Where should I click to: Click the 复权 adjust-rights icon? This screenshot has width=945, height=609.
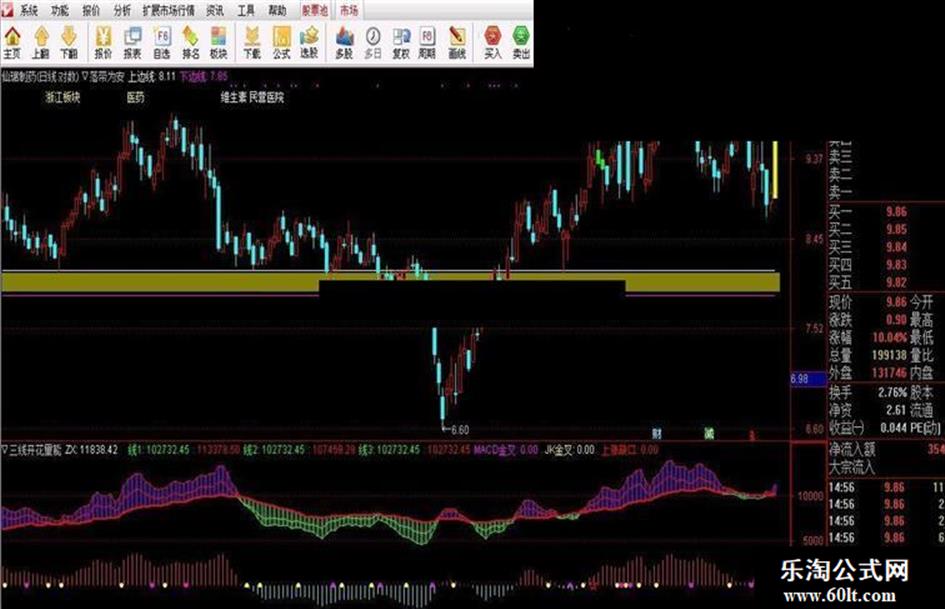(x=401, y=42)
